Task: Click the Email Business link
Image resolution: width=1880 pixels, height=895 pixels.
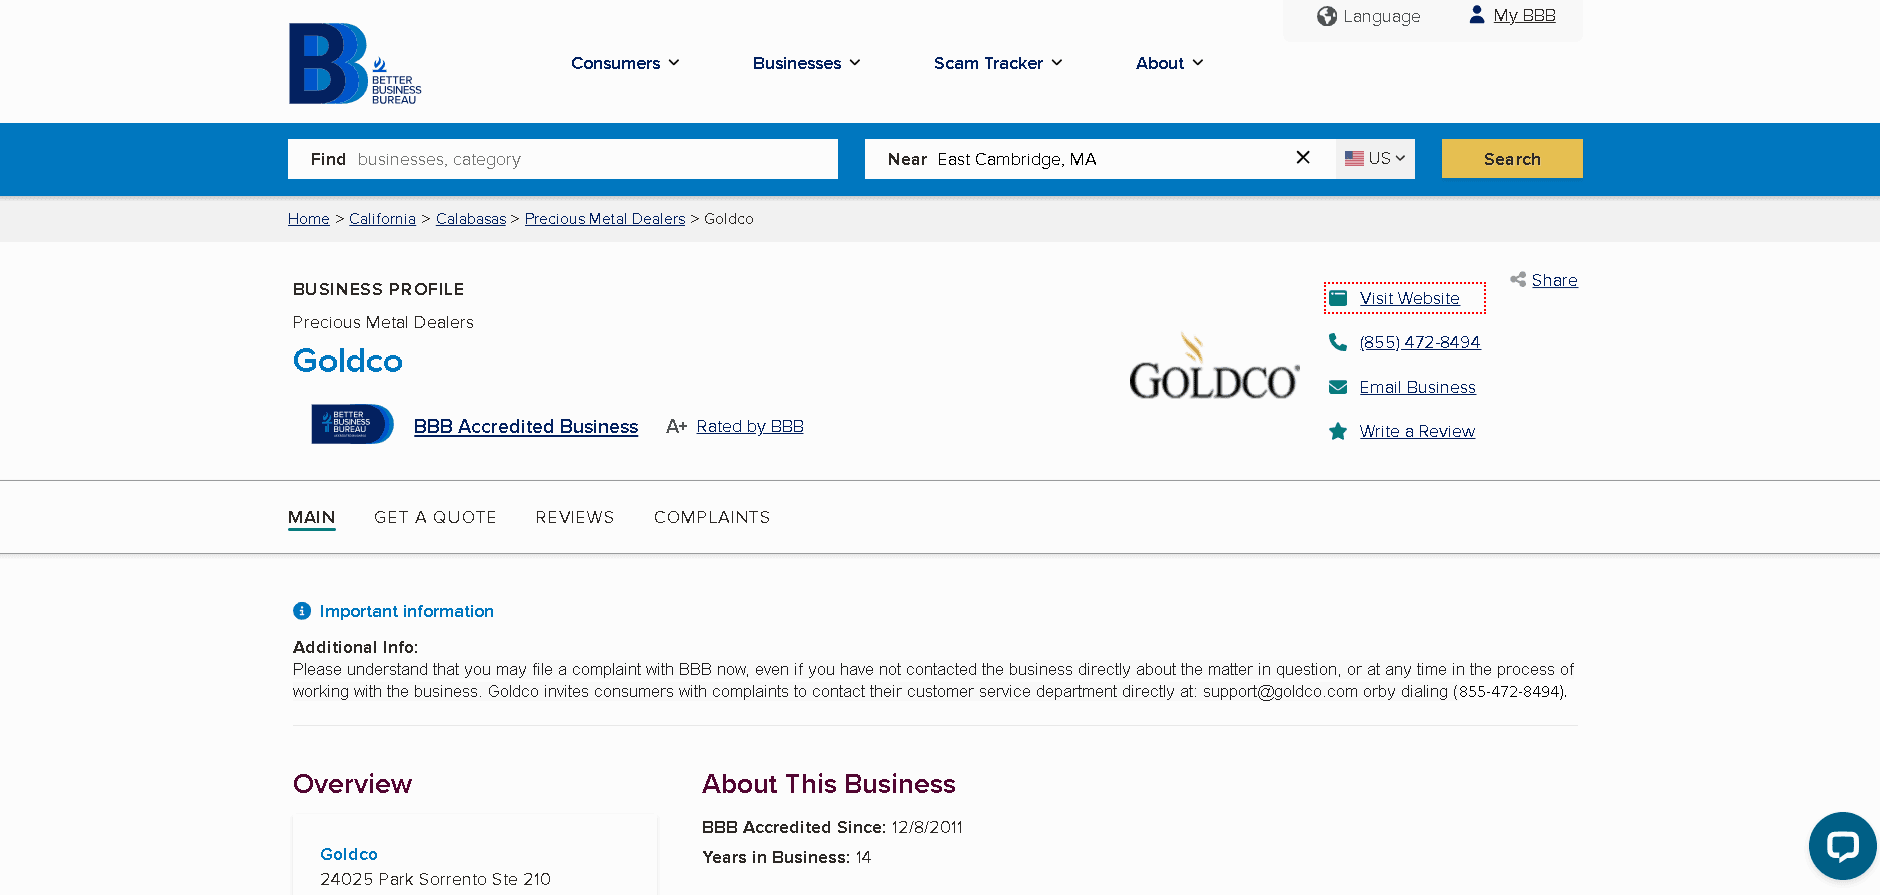Action: tap(1417, 387)
